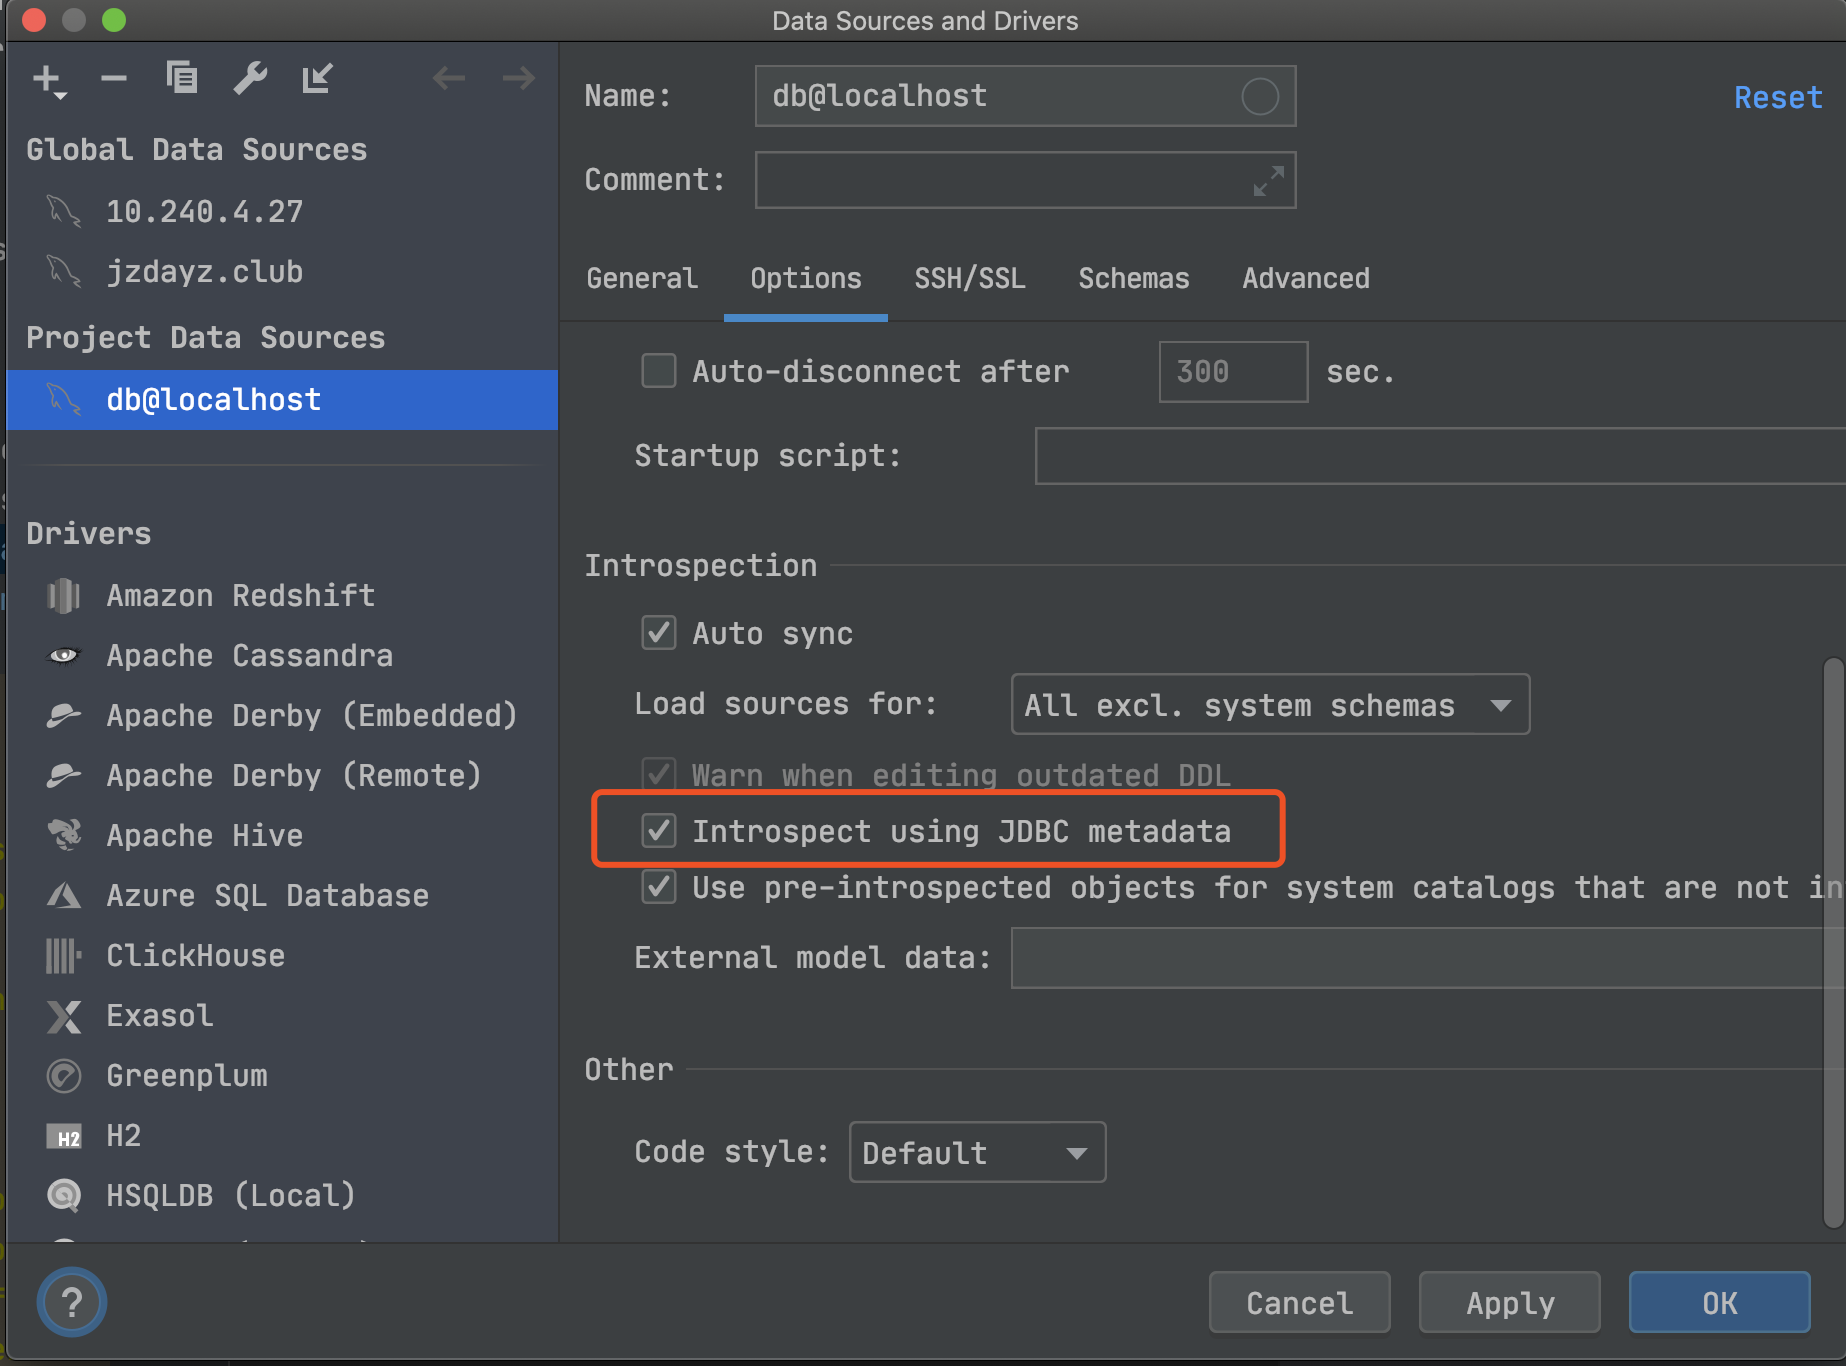The width and height of the screenshot is (1846, 1366).
Task: Enable Auto-disconnect after checkbox
Action: pyautogui.click(x=659, y=371)
